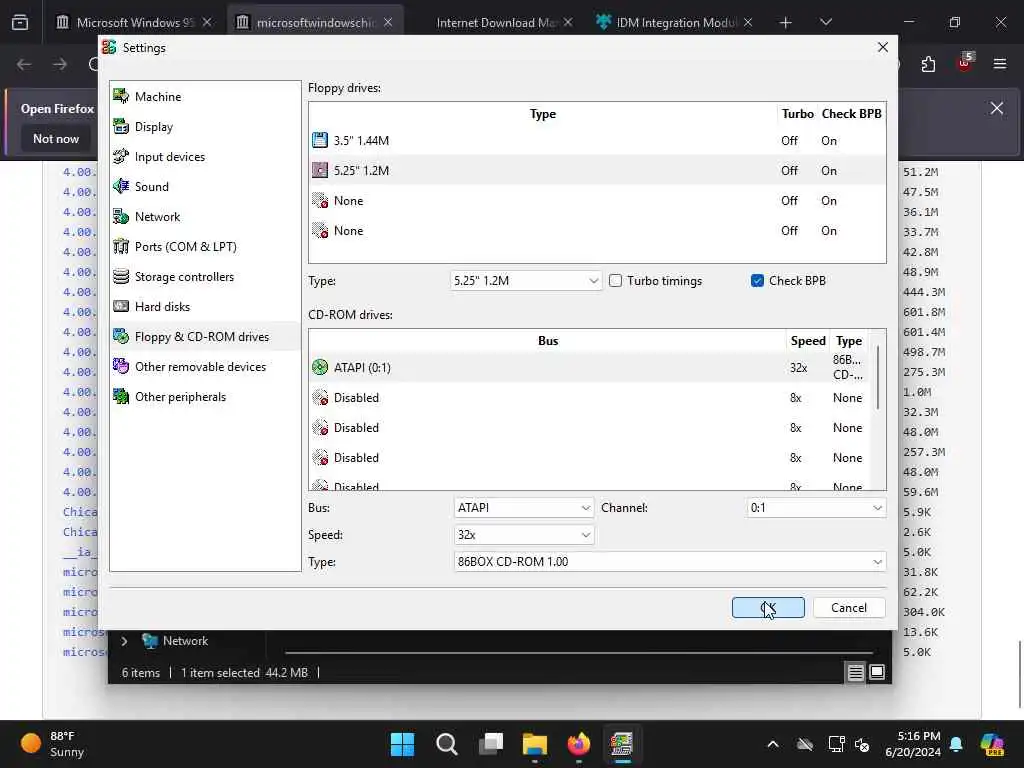Open the Machine settings category
The height and width of the screenshot is (768, 1024).
(x=204, y=97)
